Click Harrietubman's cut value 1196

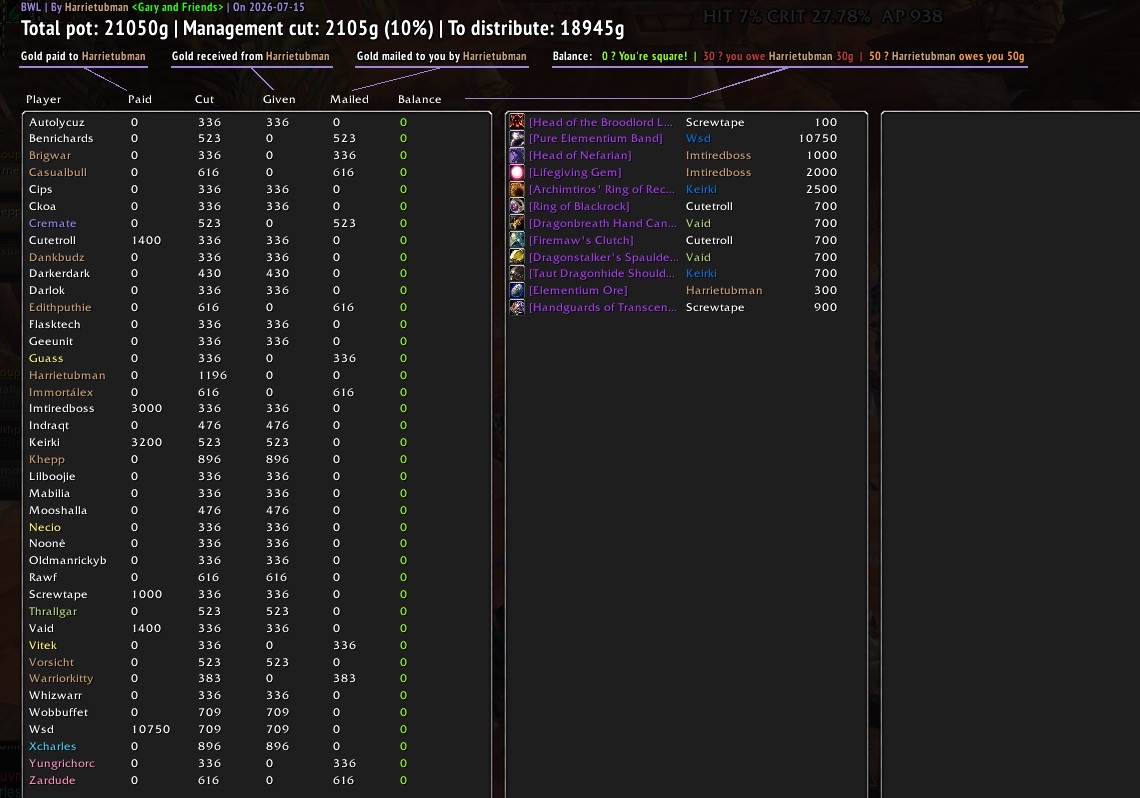point(212,375)
